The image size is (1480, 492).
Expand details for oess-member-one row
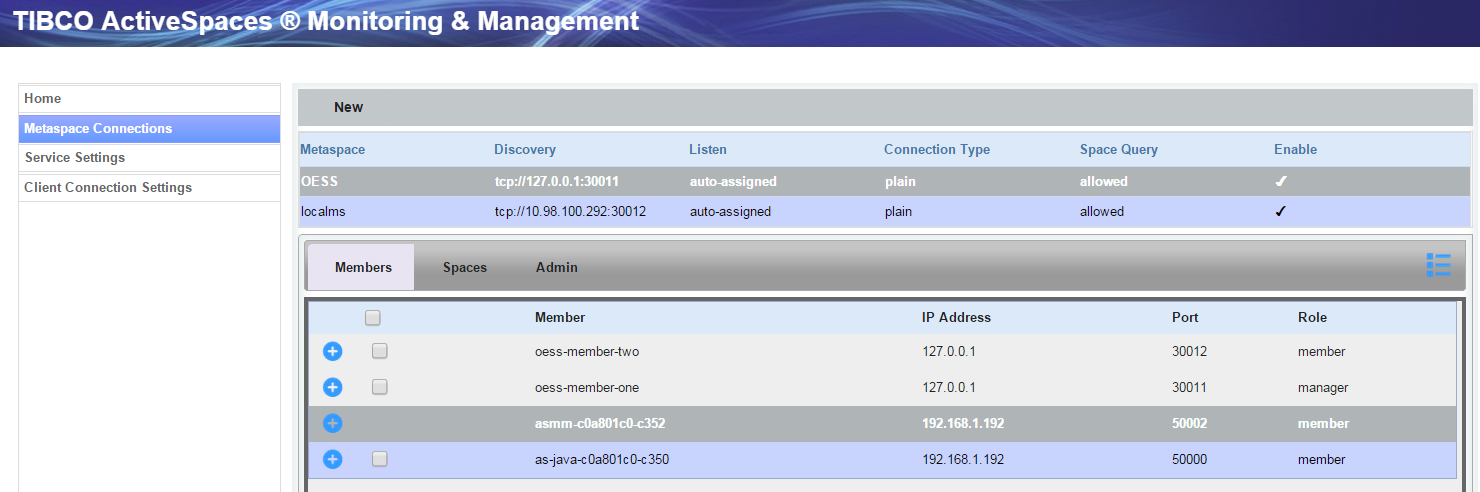click(333, 388)
